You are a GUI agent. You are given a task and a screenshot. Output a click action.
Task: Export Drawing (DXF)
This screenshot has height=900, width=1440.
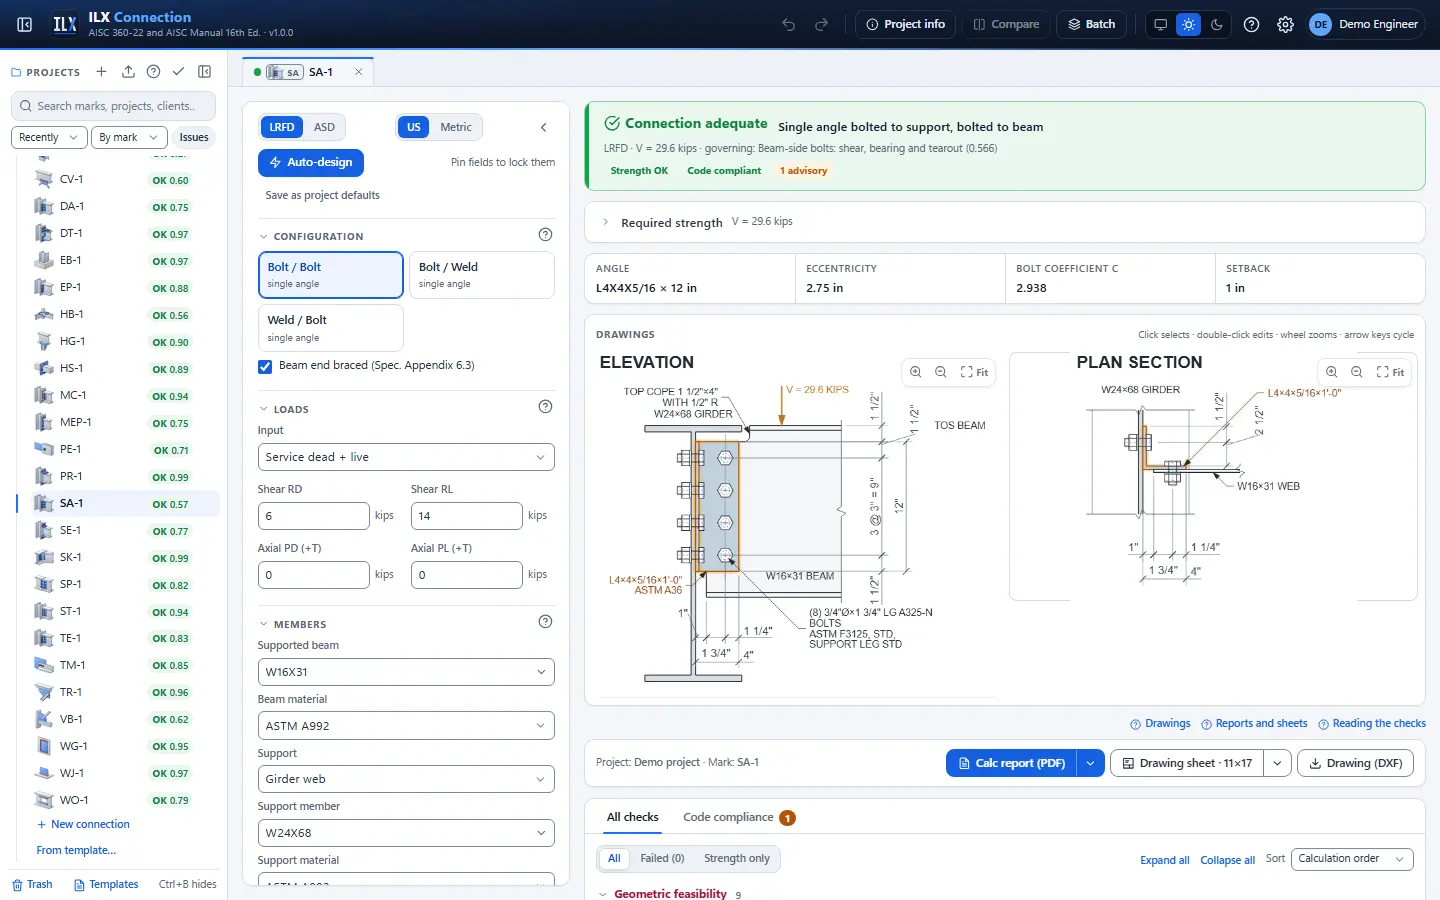(1355, 763)
